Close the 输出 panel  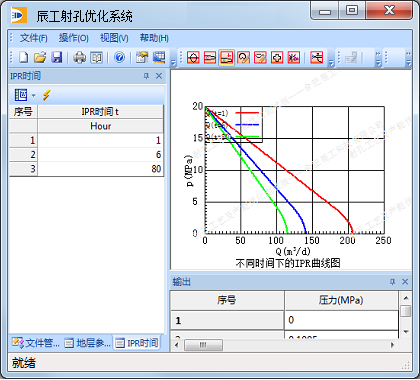point(405,282)
